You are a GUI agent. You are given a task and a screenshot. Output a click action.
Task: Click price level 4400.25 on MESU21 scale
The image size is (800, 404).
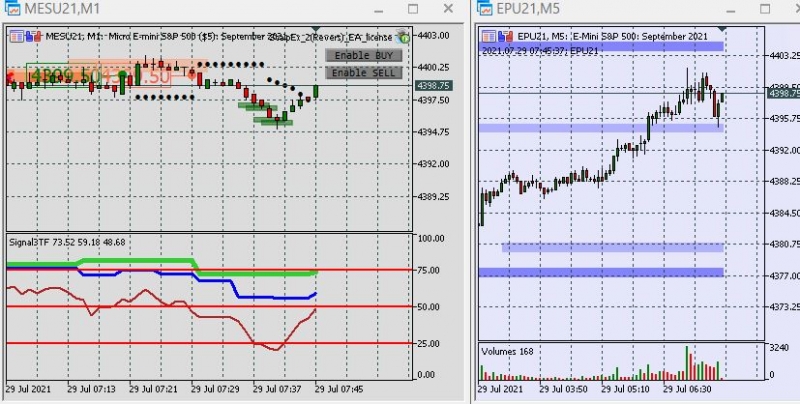pyautogui.click(x=433, y=67)
